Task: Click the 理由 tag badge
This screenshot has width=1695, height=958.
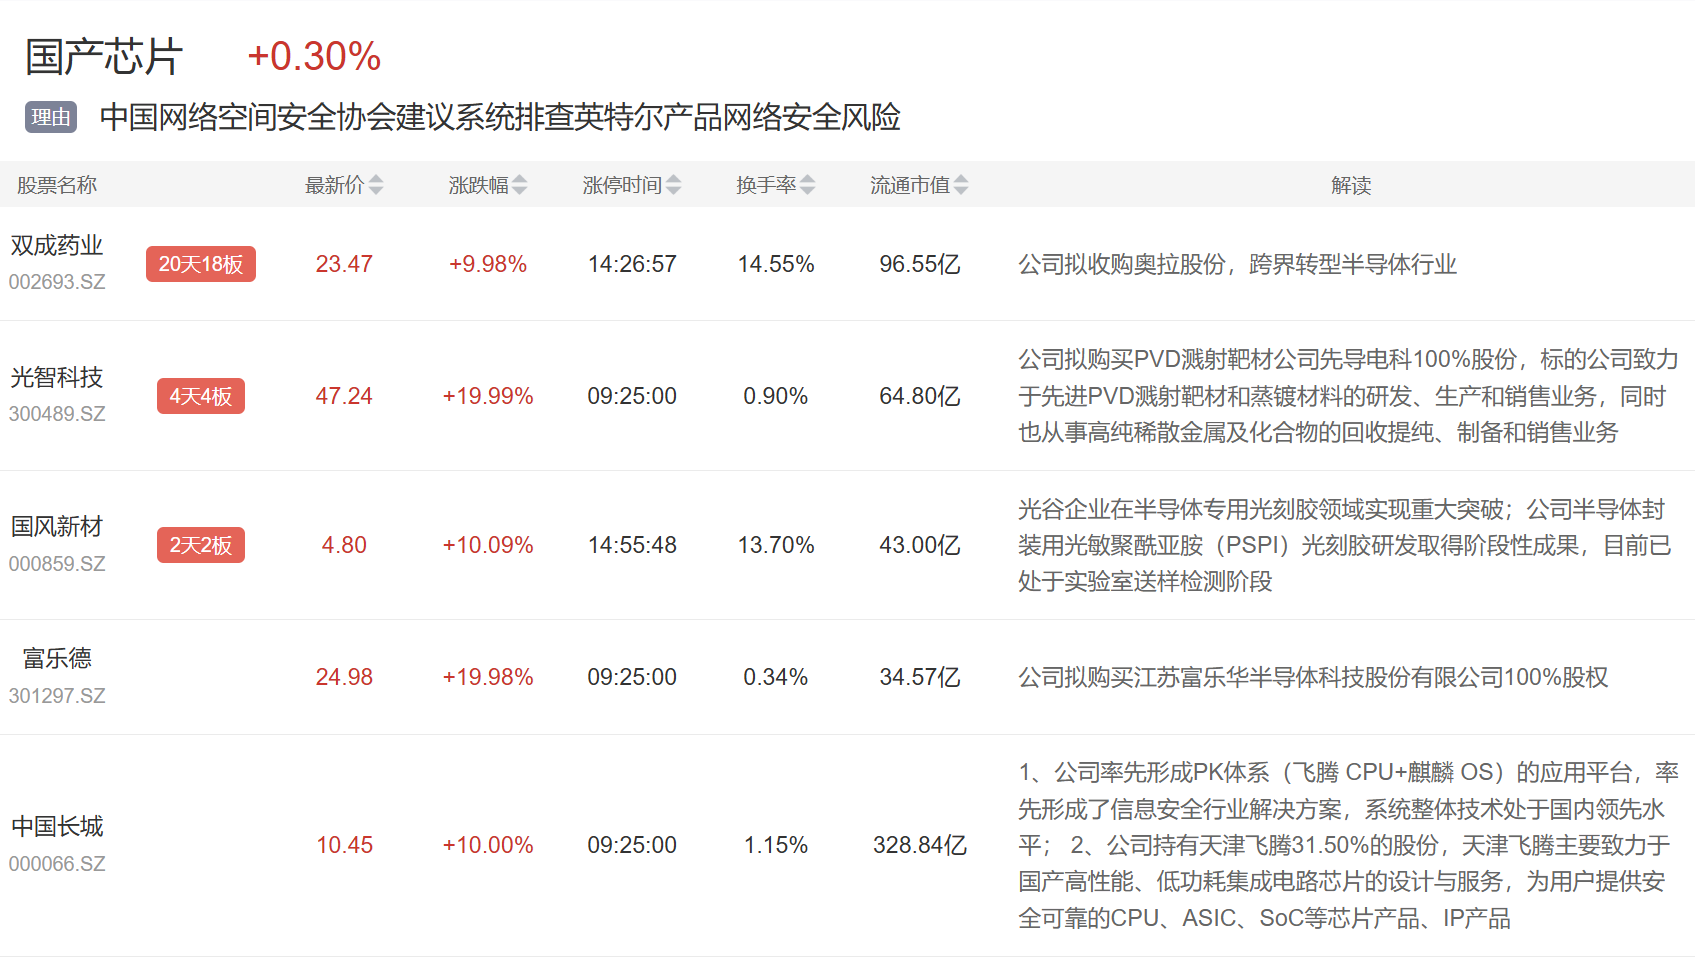Action: point(51,117)
